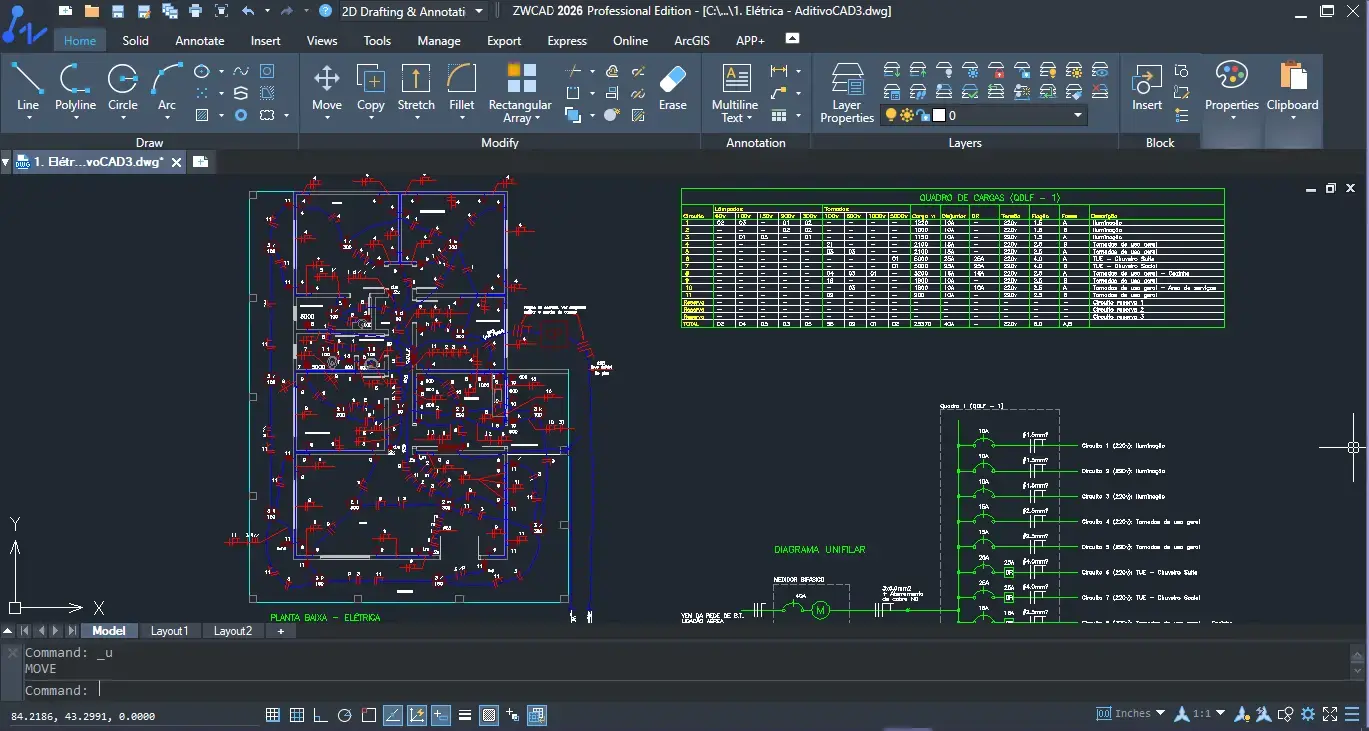Toggle Snap mode in status bar

coord(273,715)
